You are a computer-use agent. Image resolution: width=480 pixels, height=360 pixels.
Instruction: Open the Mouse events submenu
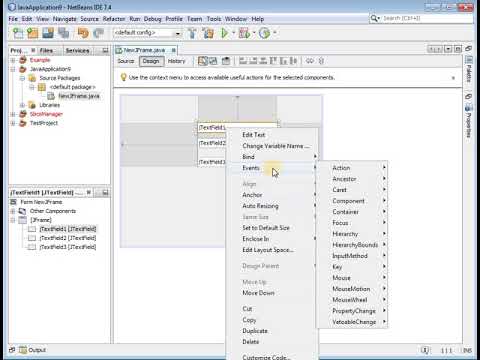[352, 278]
